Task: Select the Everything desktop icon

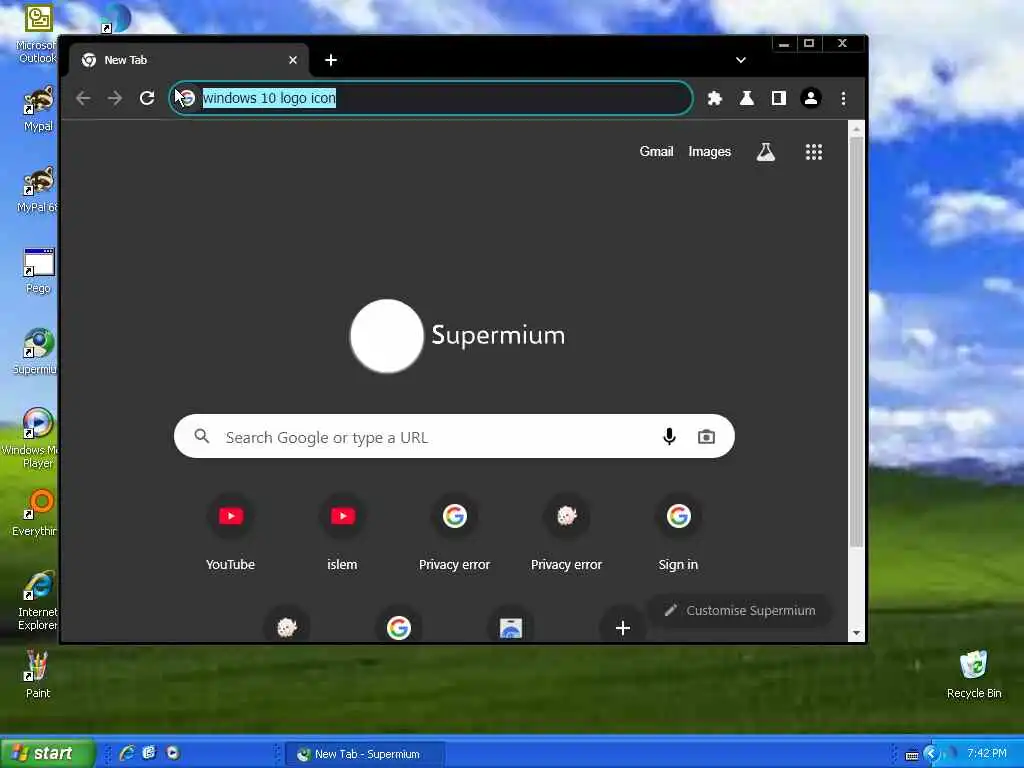Action: [x=35, y=513]
